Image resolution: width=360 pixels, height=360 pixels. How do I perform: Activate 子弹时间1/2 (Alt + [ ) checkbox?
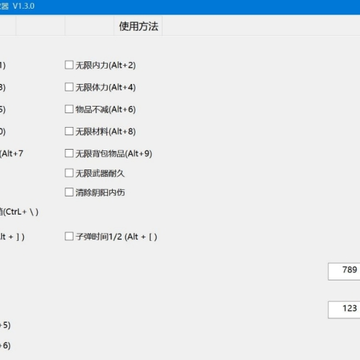[69, 237]
